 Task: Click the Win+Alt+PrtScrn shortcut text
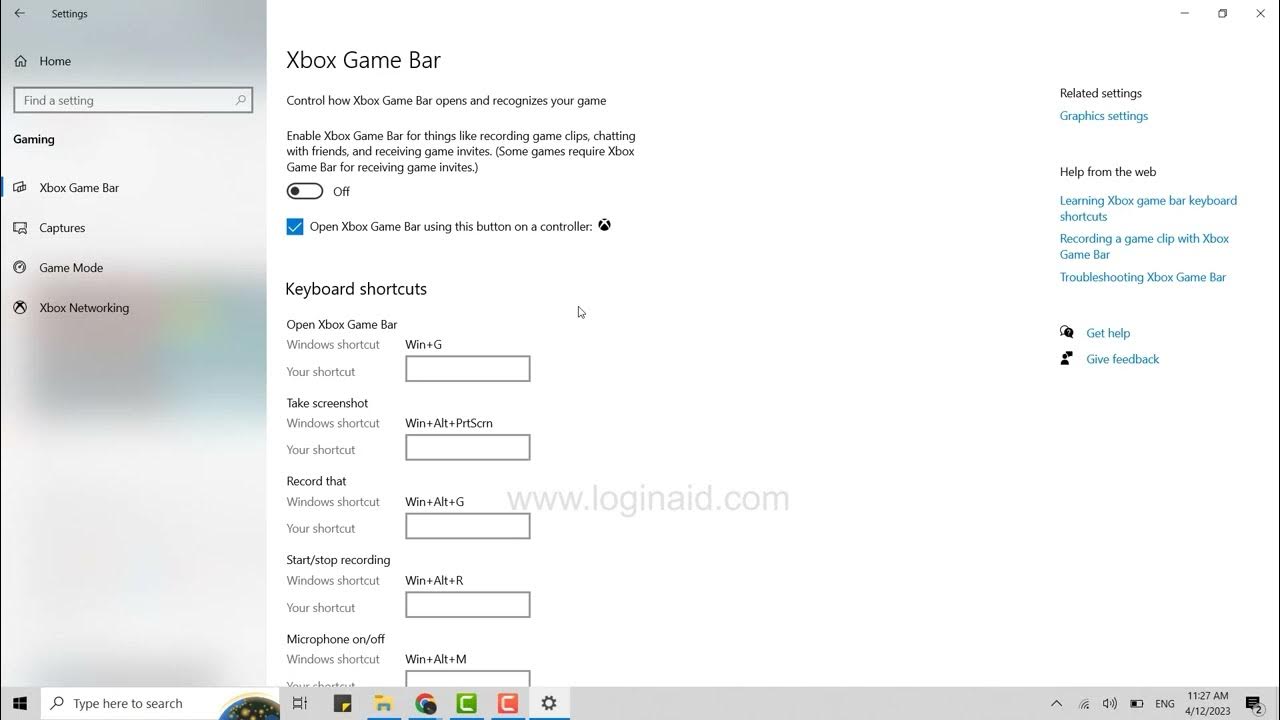[449, 423]
